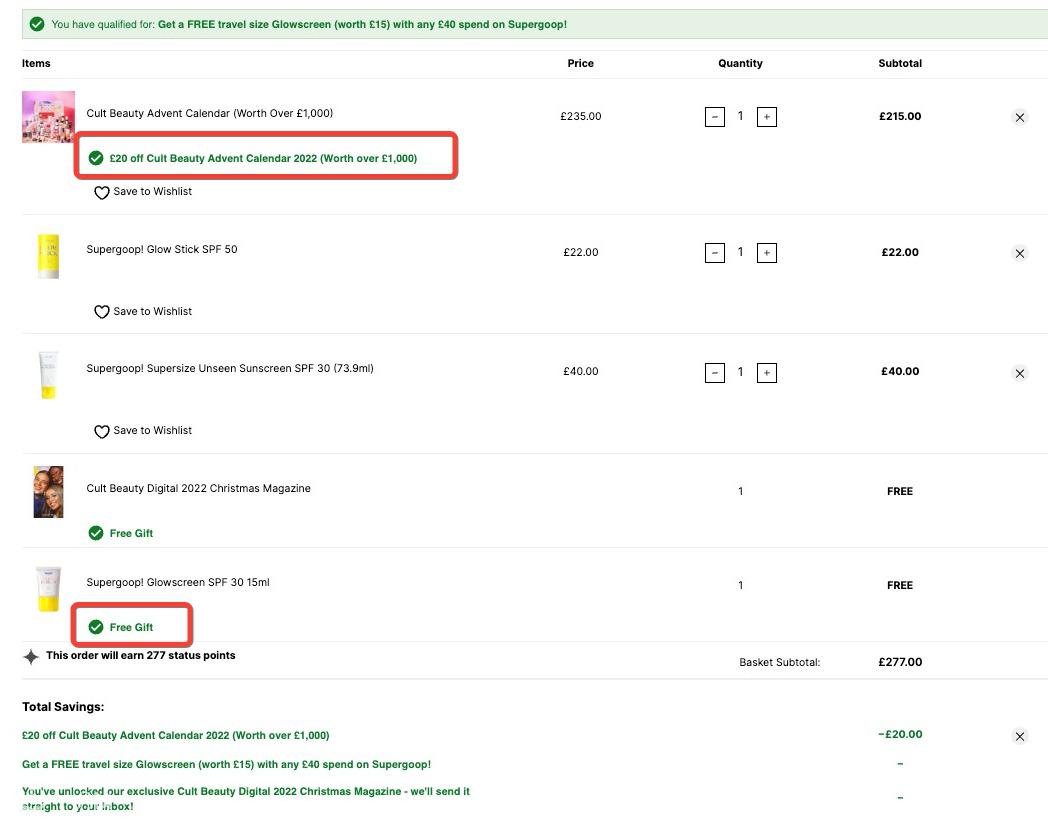The image size is (1048, 823).
Task: Remove the £20 off advent calendar discount
Action: coord(1019,736)
